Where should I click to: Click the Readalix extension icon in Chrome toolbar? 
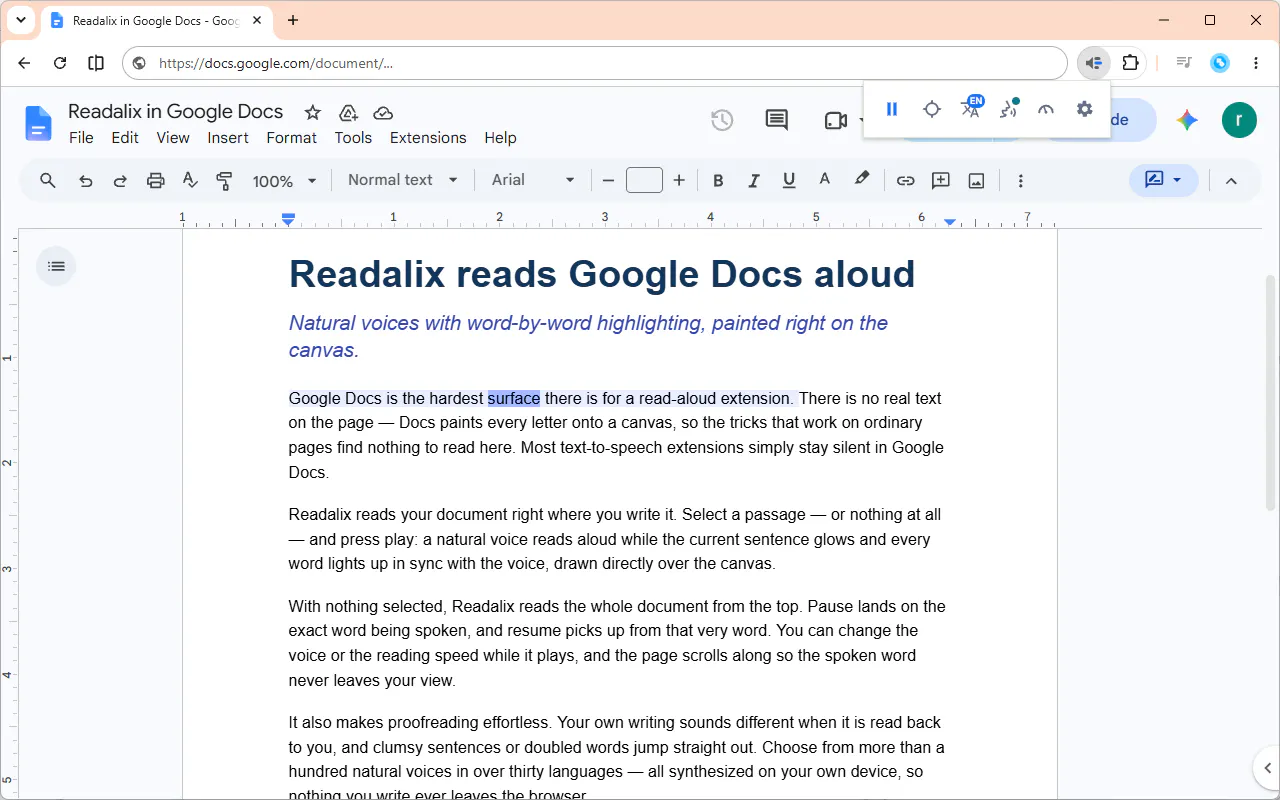pyautogui.click(x=1094, y=63)
